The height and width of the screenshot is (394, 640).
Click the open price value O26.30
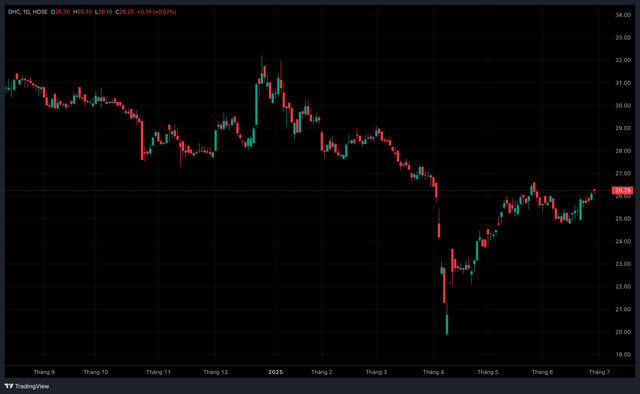tap(60, 12)
